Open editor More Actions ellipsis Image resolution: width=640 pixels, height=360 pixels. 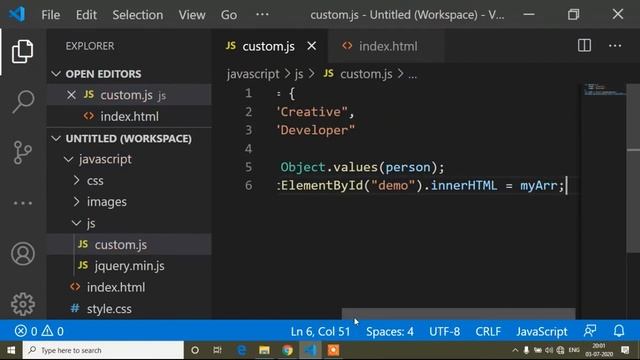[615, 46]
